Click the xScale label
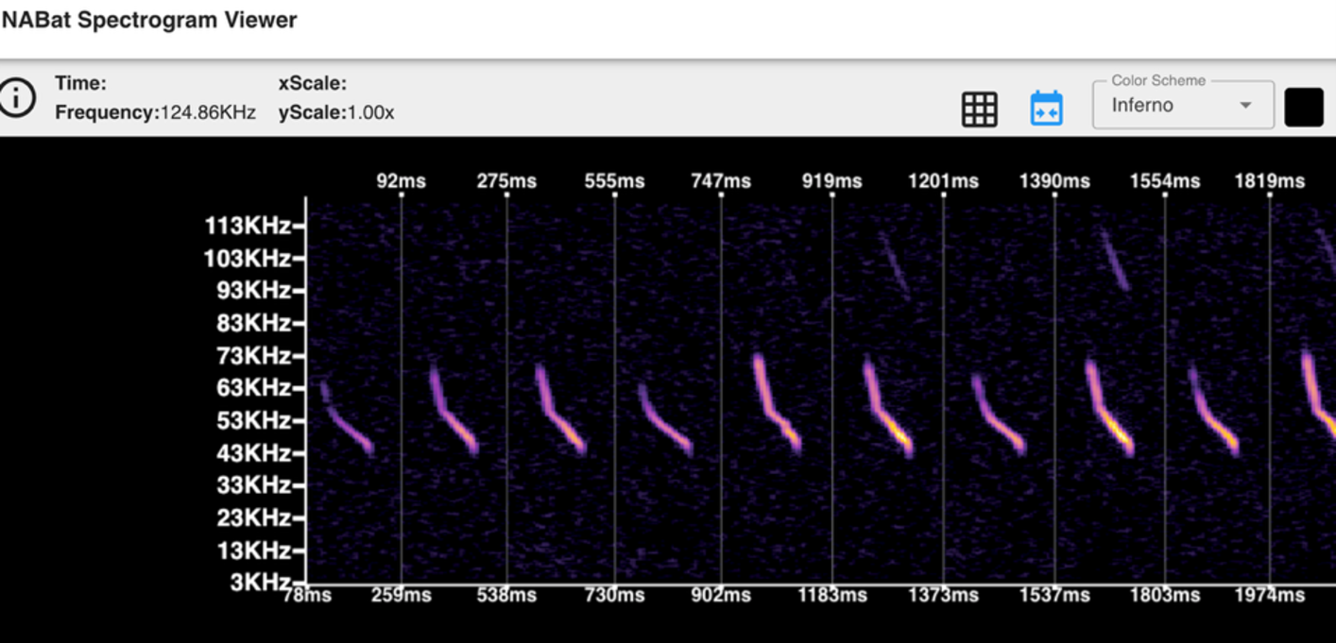The image size is (1336, 643). 313,84
